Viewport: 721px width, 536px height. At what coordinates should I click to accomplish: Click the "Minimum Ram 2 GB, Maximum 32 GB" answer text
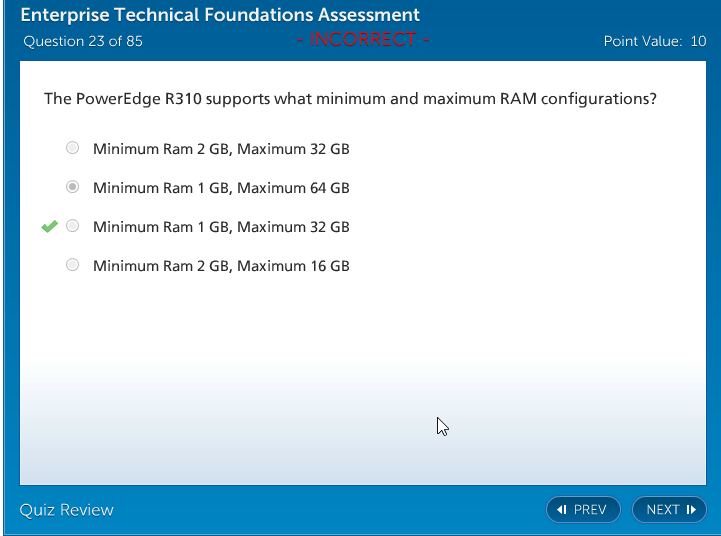pos(221,149)
